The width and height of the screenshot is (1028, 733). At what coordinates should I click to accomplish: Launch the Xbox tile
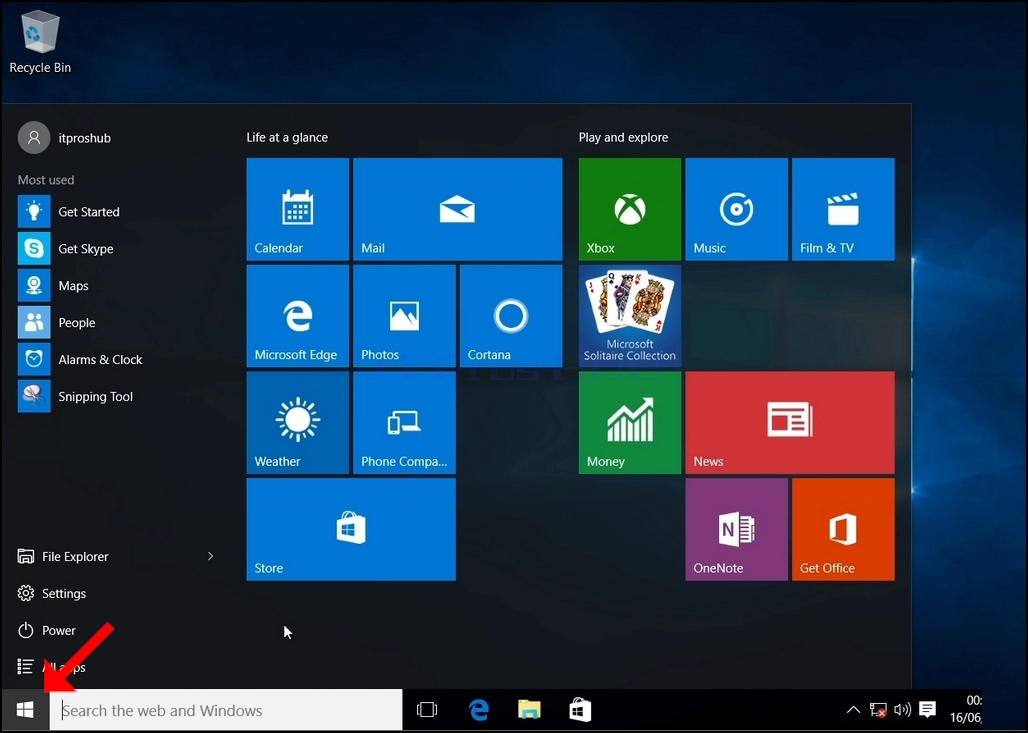pos(630,209)
